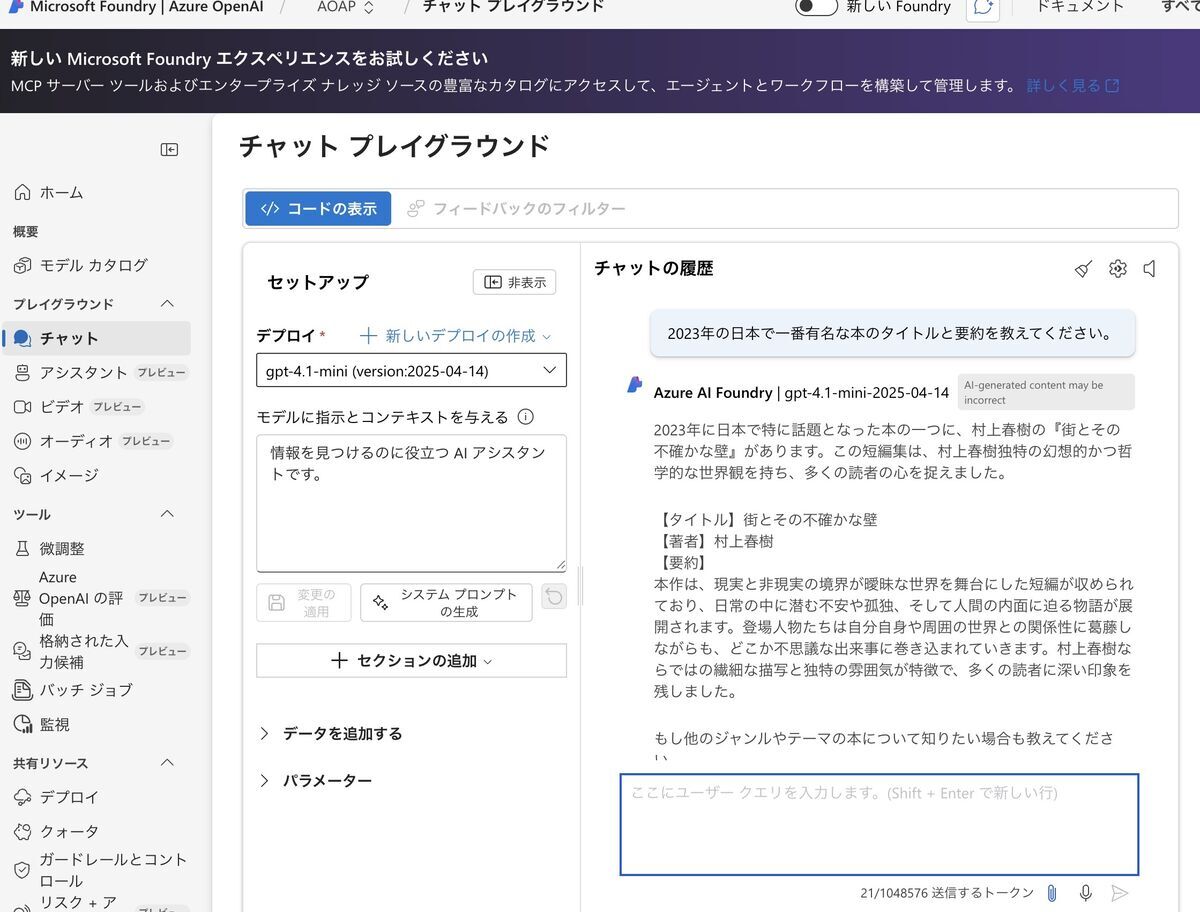
Task: Click 非表示 button to hide setup
Action: (x=514, y=282)
